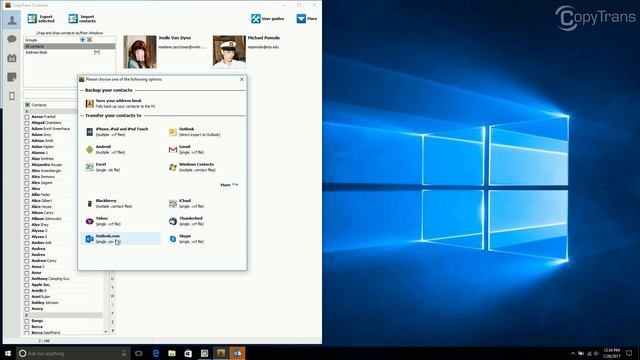Open the Contacts sidebar tab with the person icon
This screenshot has width=640, height=360.
pos(12,20)
